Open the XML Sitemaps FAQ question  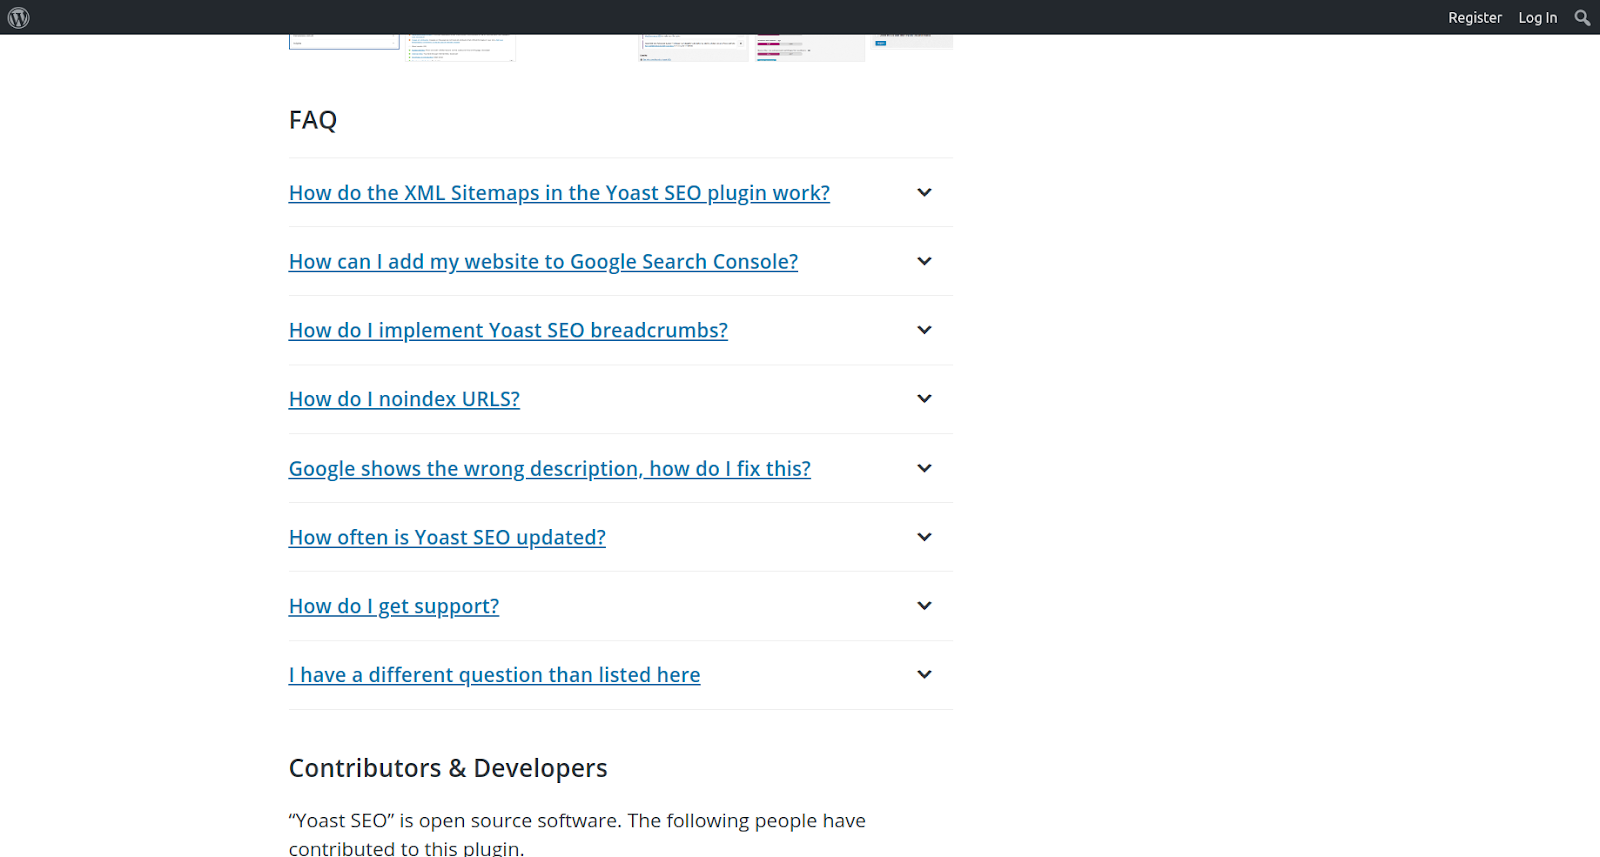[x=559, y=193]
